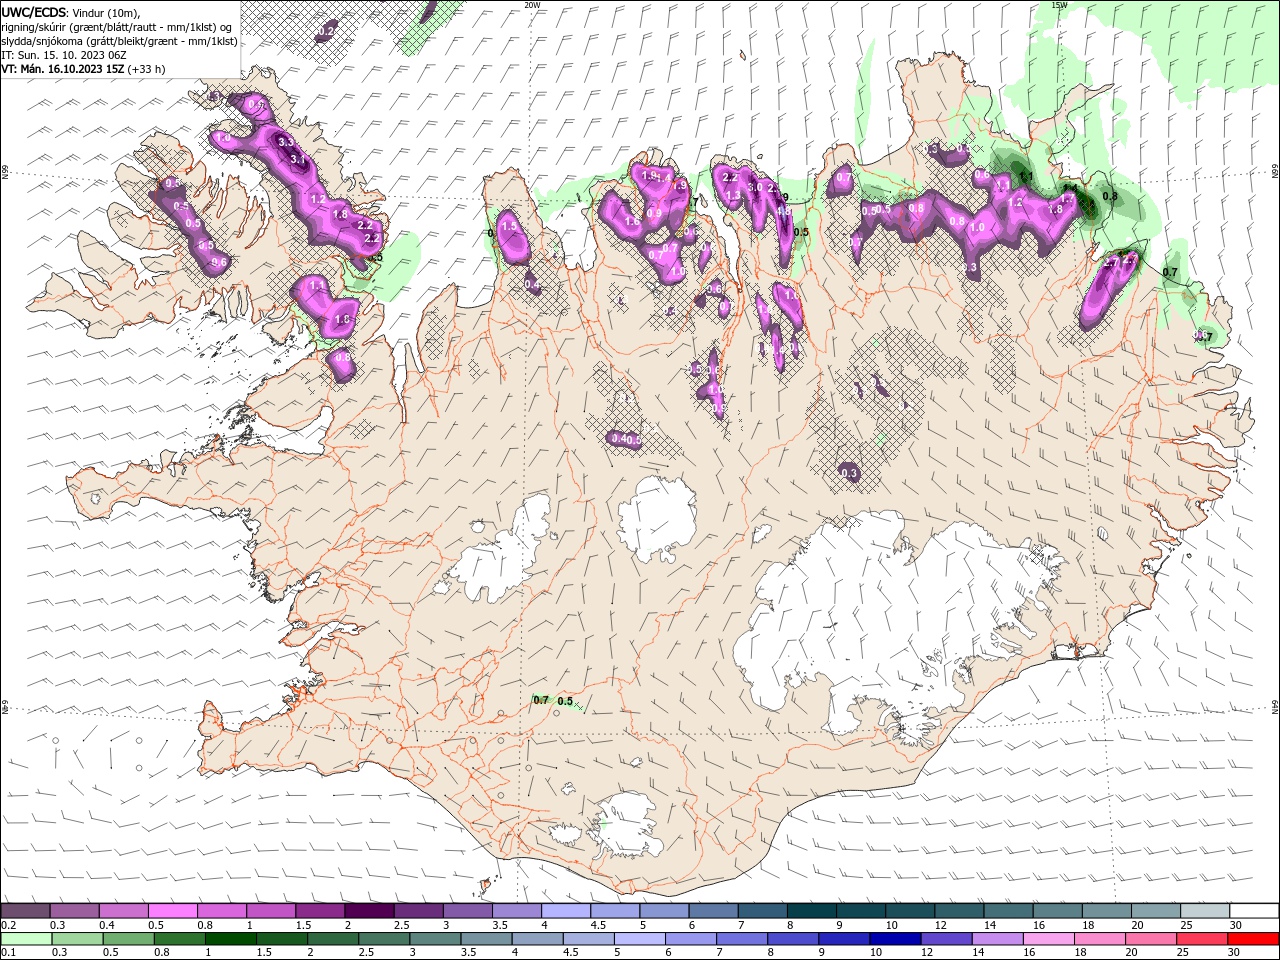
Task: Click the green '0.5' value beside the southern 0.7
Action: pos(565,702)
